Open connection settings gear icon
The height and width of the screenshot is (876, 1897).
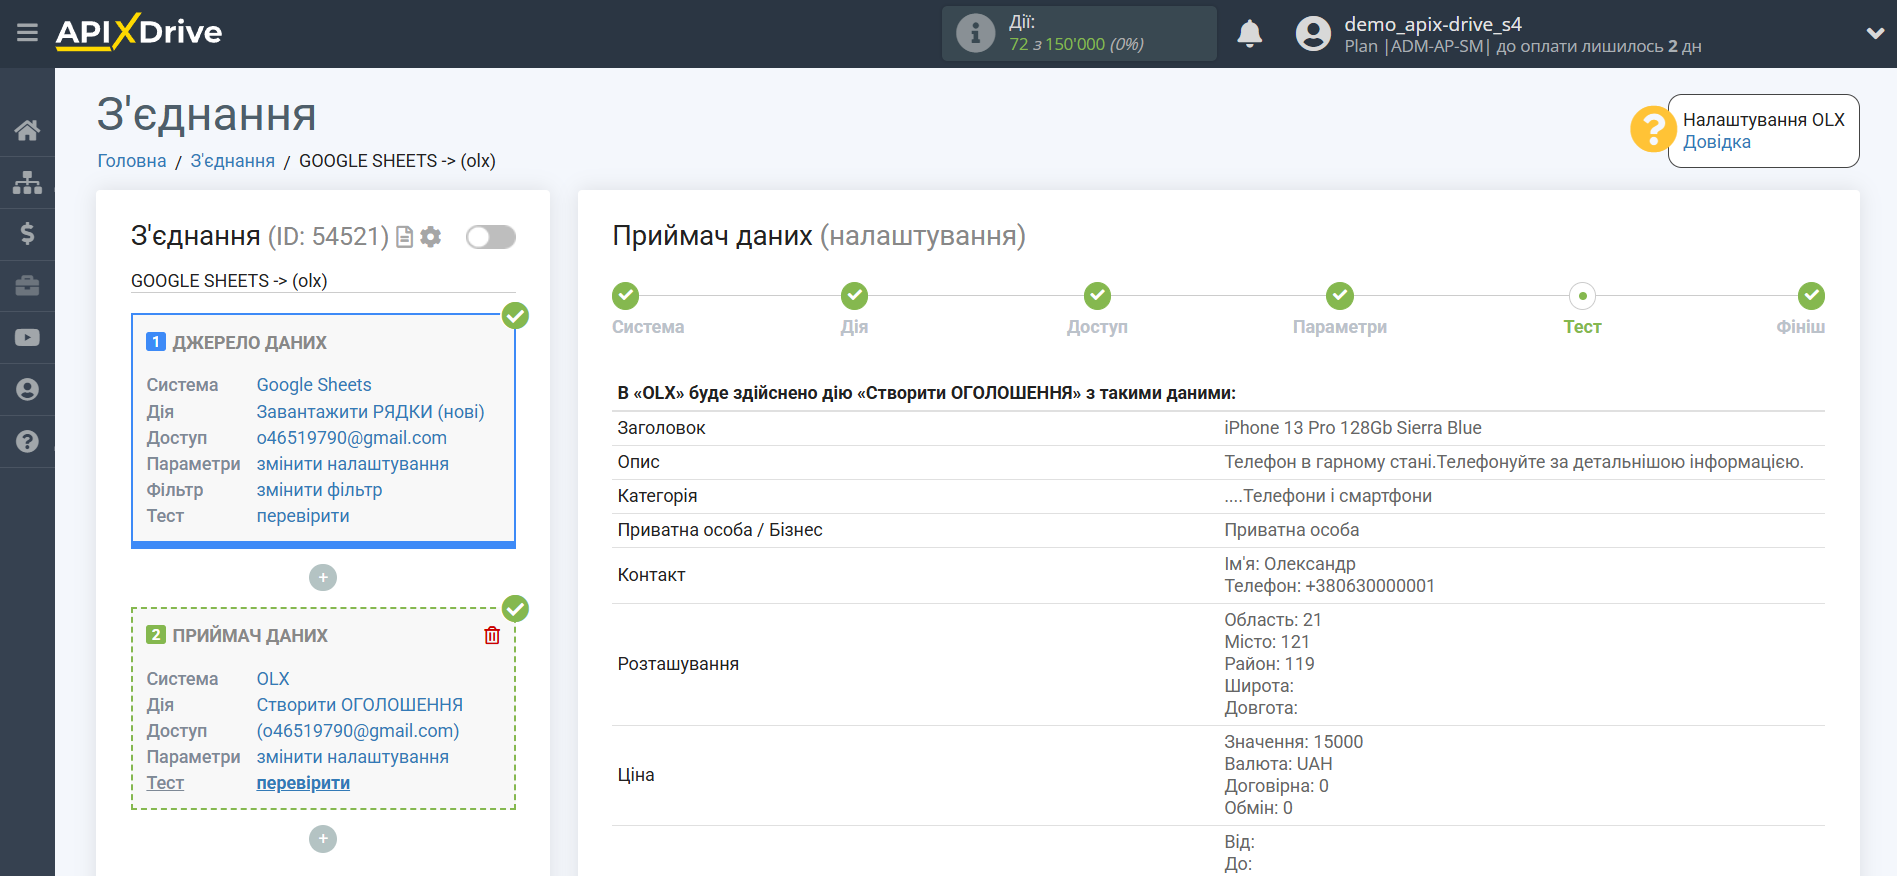[x=431, y=237]
